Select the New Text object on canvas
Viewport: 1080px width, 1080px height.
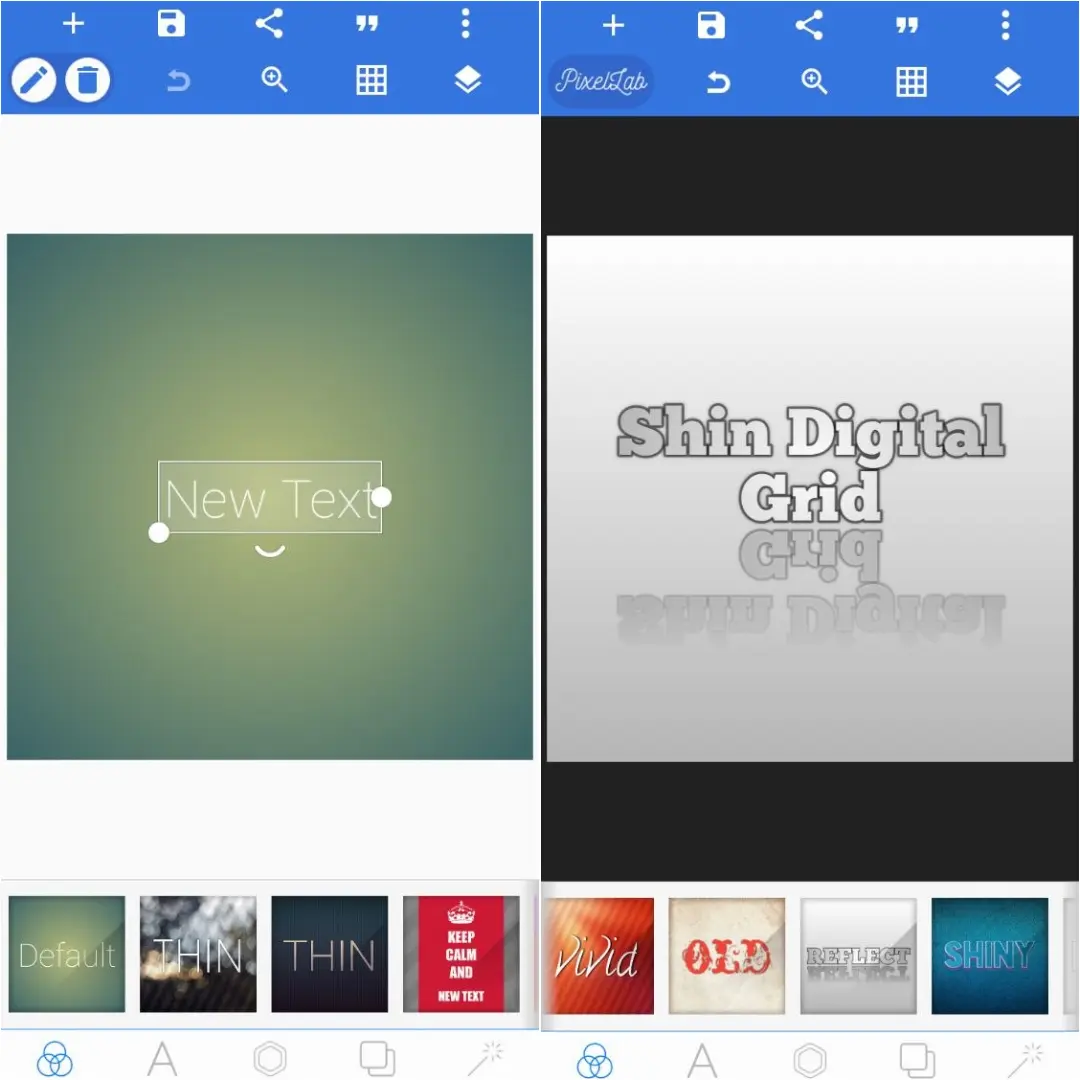(x=270, y=497)
